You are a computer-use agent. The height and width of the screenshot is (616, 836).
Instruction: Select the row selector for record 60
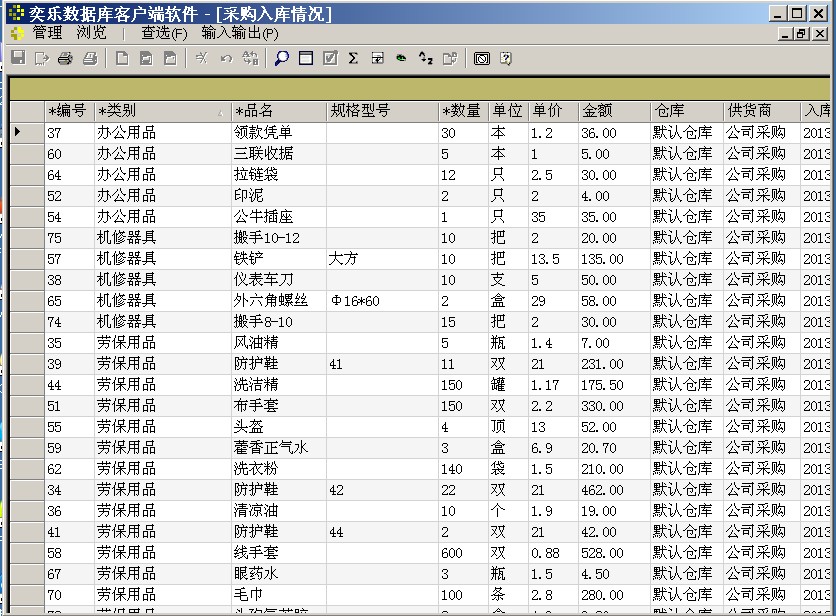tap(26, 154)
